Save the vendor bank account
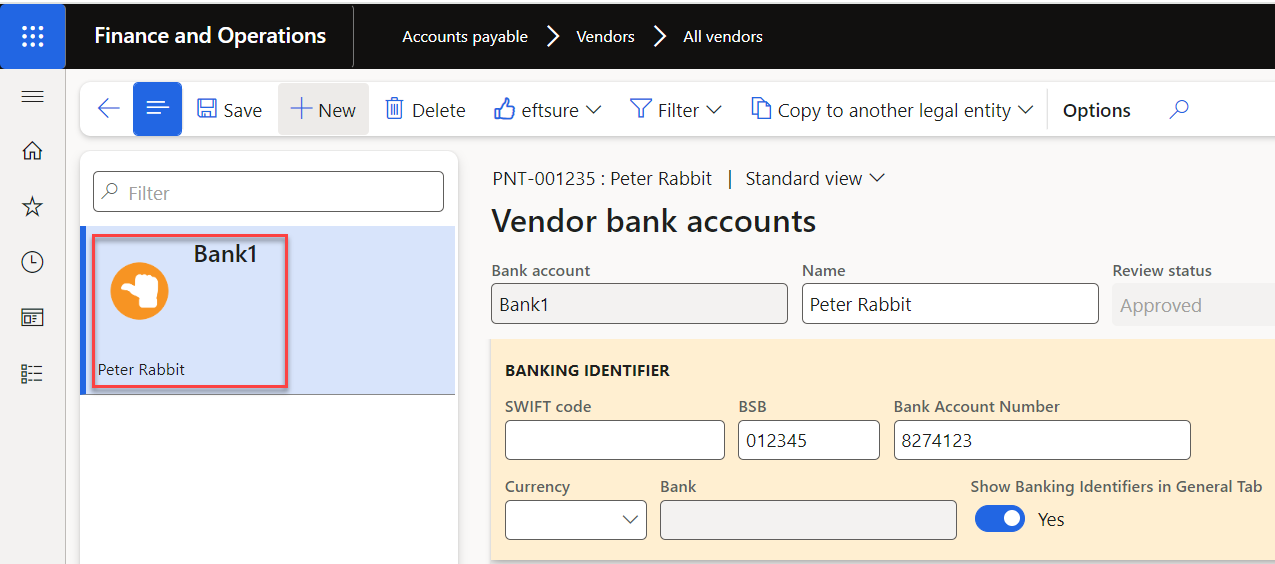The image size is (1275, 564). (x=229, y=110)
